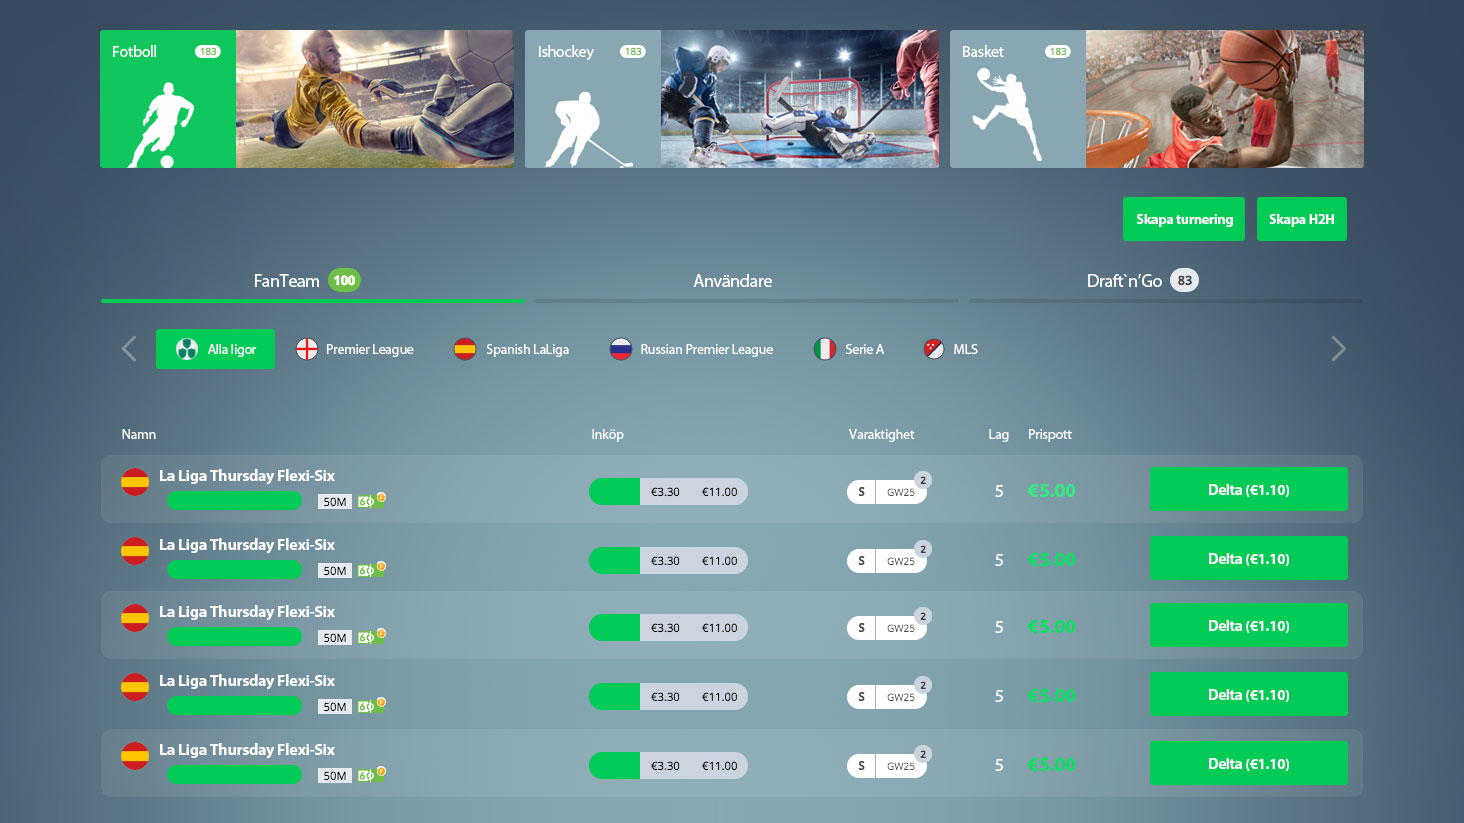Click the Inköp column header
Screen dimensions: 1464x823
click(x=607, y=434)
